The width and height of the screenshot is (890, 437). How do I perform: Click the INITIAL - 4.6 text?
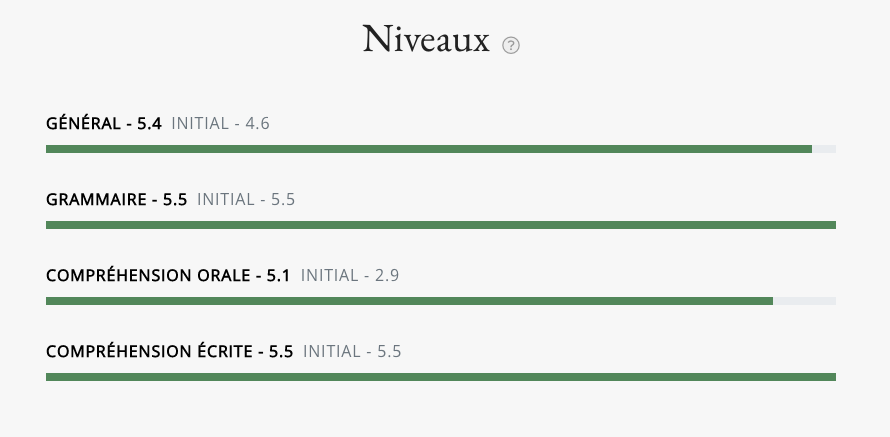(x=221, y=124)
